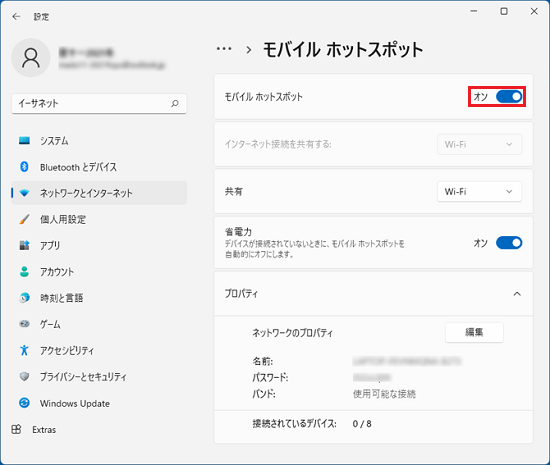550x465 pixels.
Task: Open 個人用設定 category
Action: pyautogui.click(x=99, y=219)
